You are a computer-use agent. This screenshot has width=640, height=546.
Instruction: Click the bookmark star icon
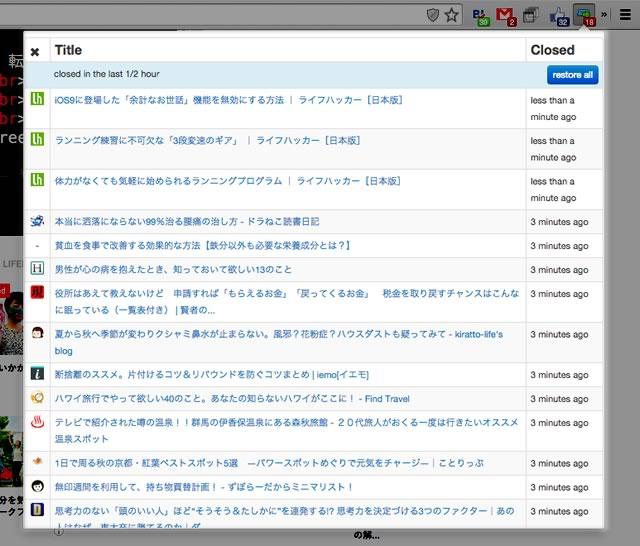click(452, 15)
